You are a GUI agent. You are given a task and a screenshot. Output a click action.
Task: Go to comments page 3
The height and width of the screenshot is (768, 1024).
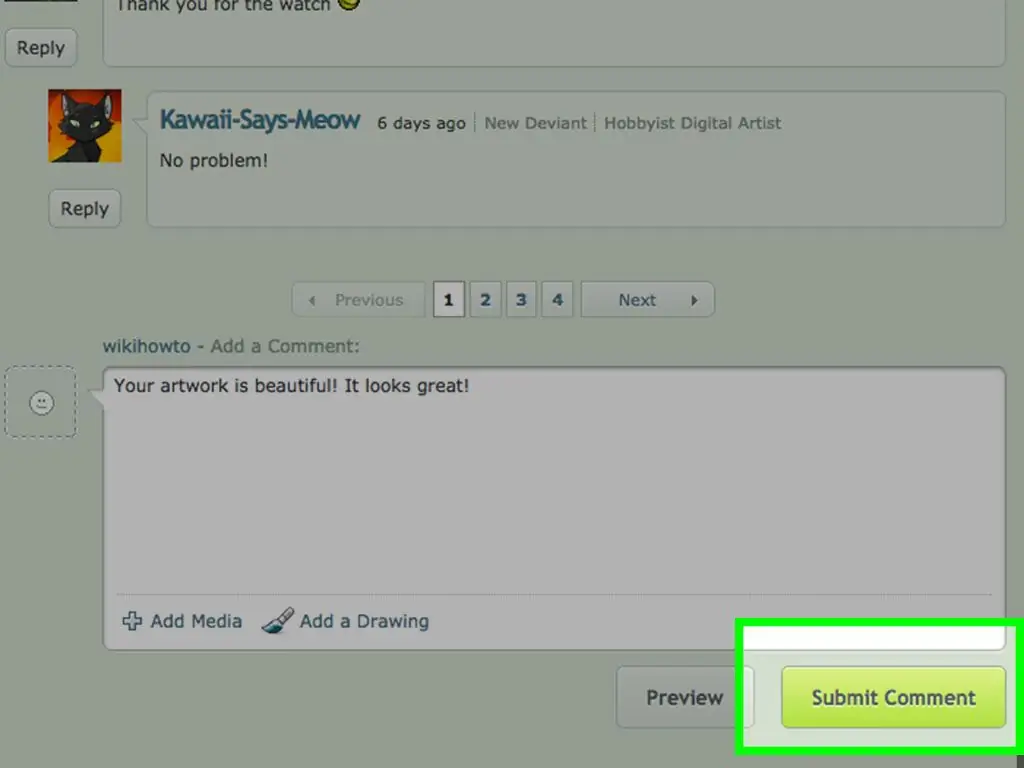click(521, 300)
